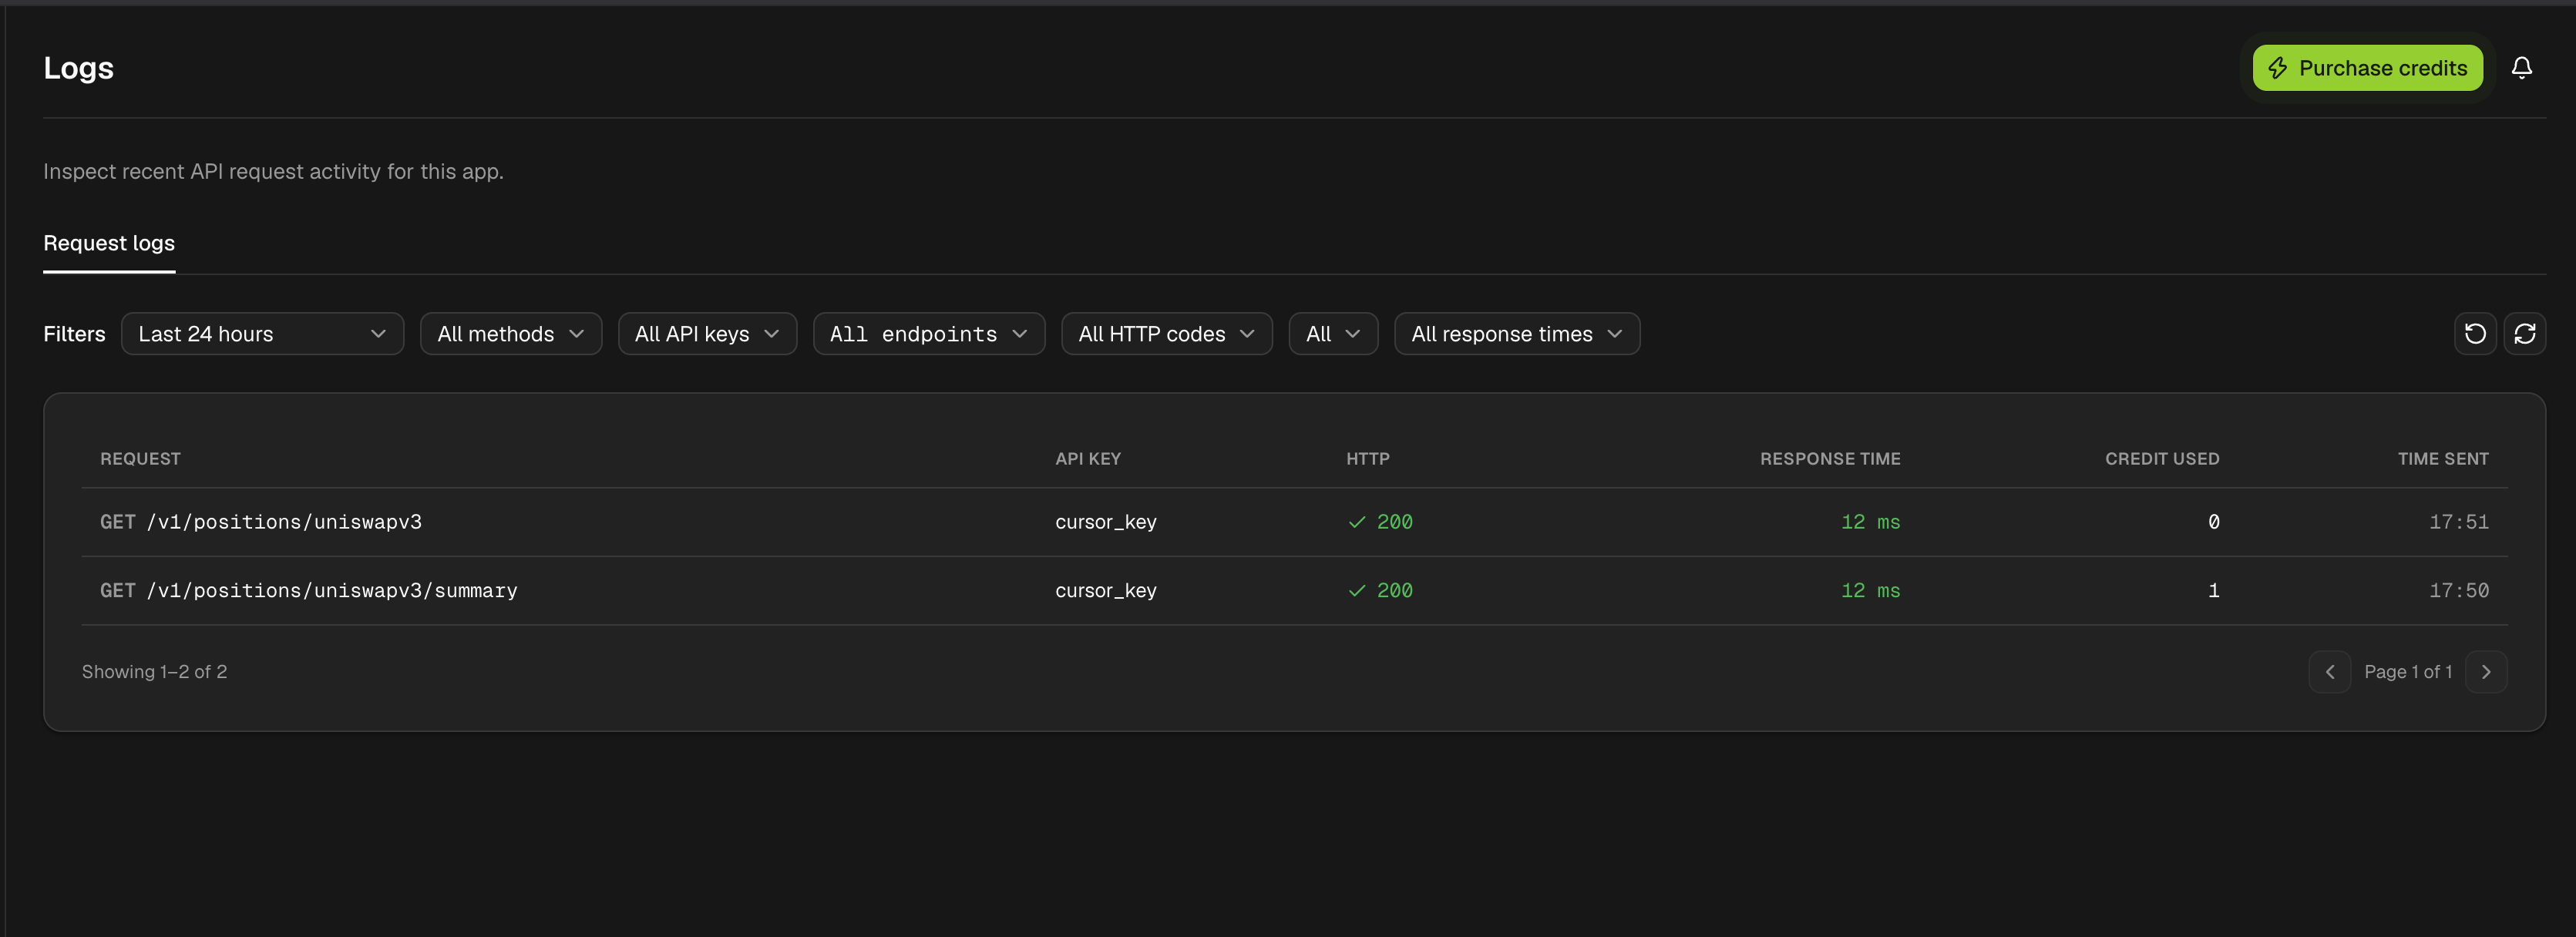The height and width of the screenshot is (937, 2576).
Task: Click cursor_key in the 17:51 row
Action: coord(1105,522)
